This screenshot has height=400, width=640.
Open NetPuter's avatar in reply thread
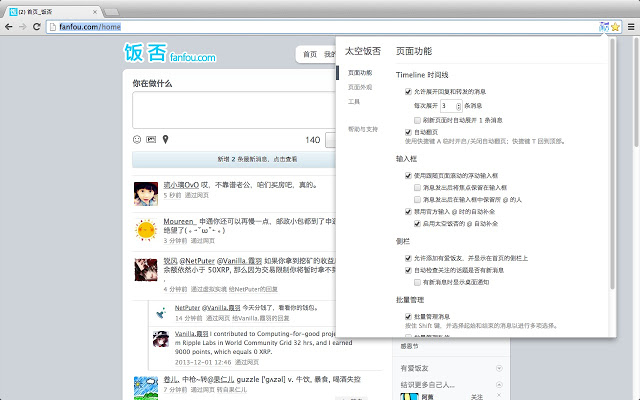[x=161, y=313]
